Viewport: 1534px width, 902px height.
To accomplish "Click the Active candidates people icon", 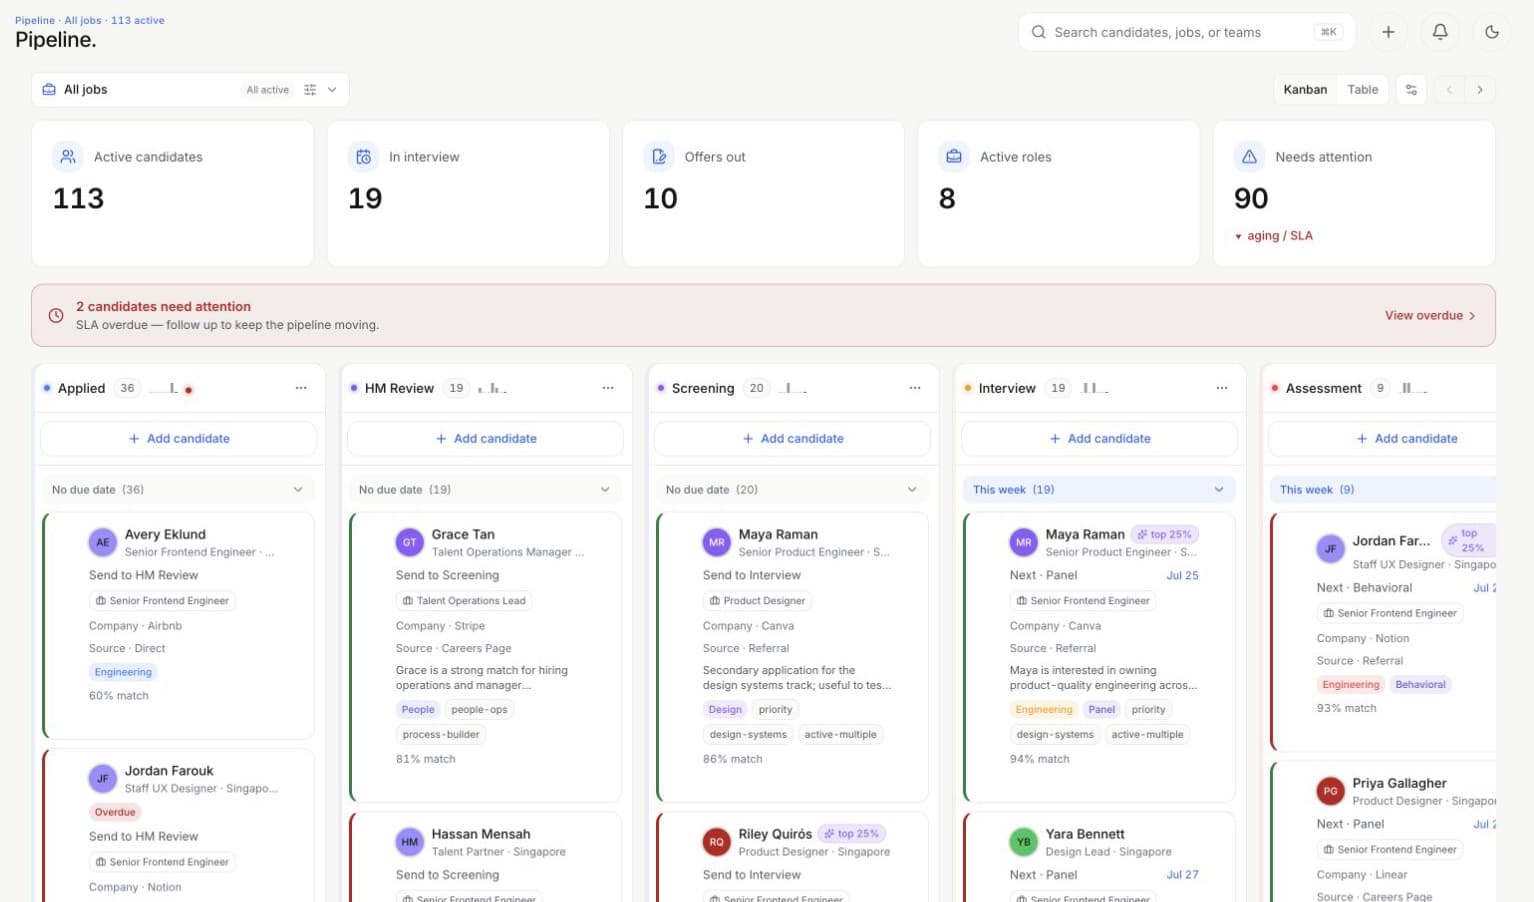I will 68,157.
